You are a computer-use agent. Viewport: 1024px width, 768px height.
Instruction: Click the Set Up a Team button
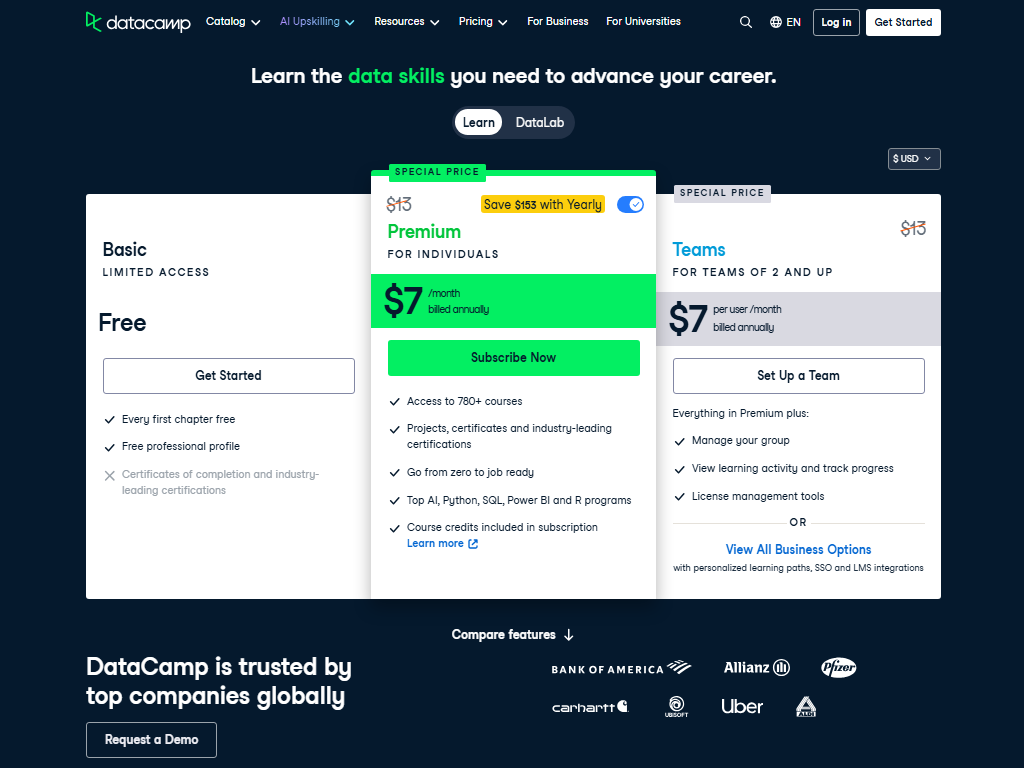(x=798, y=376)
